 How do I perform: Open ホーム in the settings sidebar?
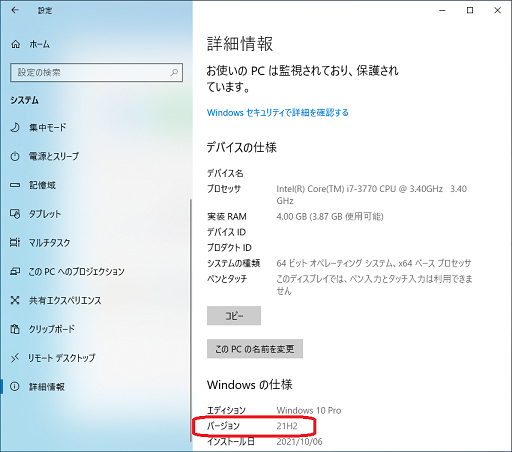pyautogui.click(x=39, y=44)
